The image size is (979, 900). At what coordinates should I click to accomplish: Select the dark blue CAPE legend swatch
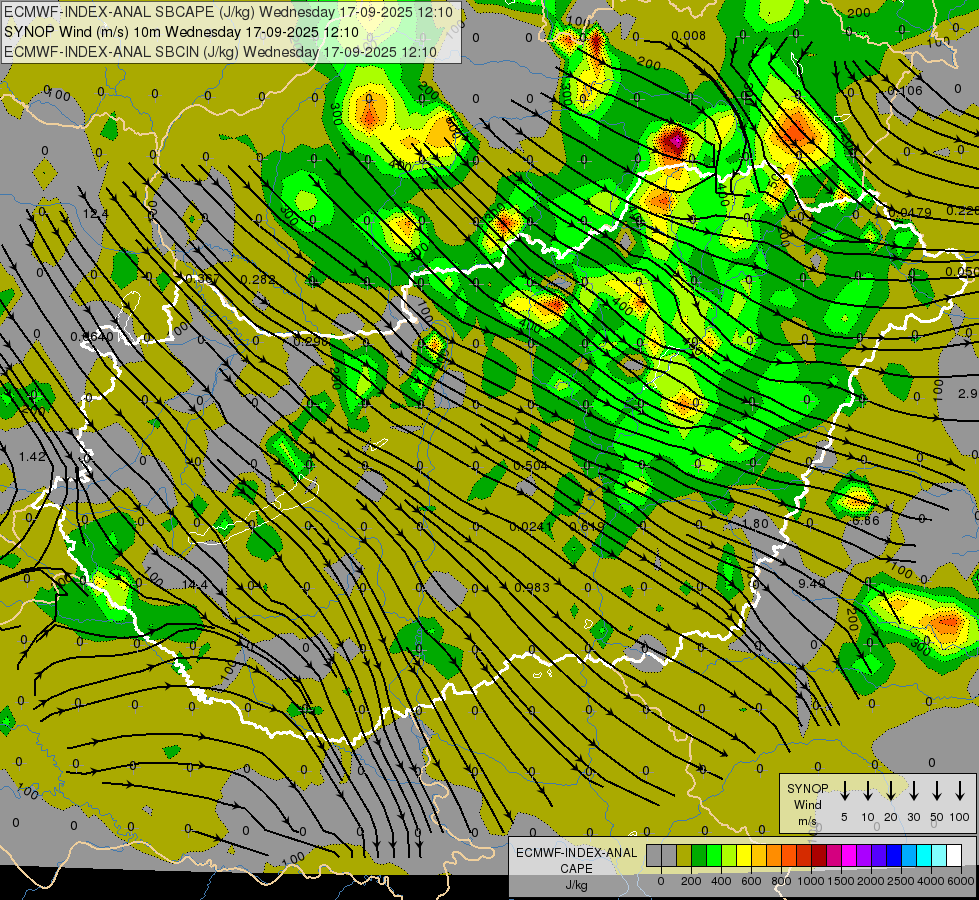pos(894,856)
